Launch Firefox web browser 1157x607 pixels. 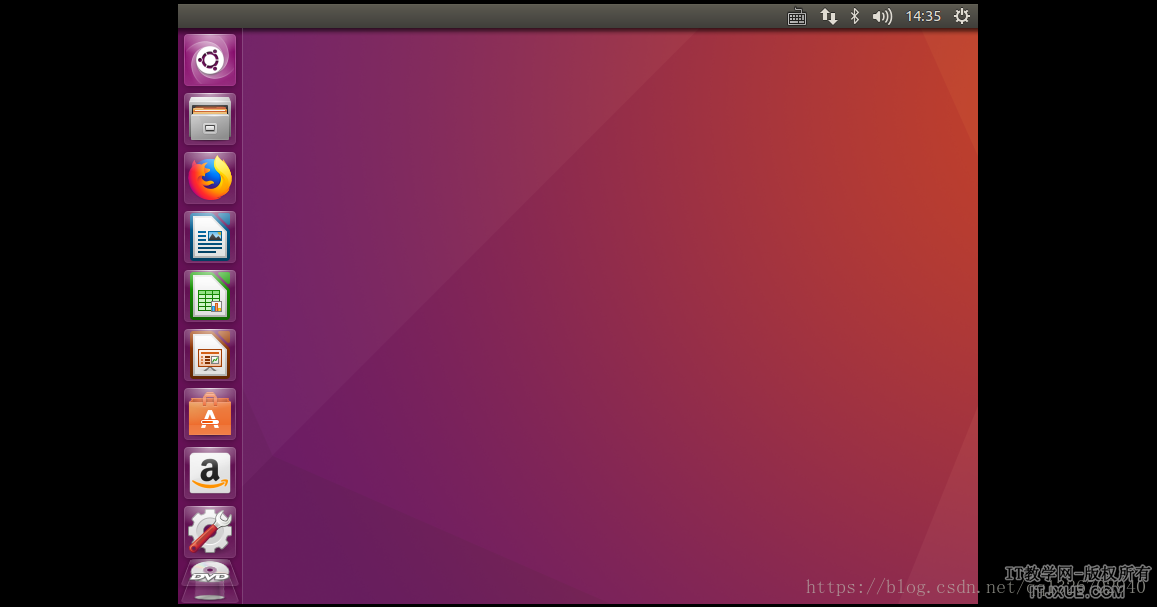point(210,178)
